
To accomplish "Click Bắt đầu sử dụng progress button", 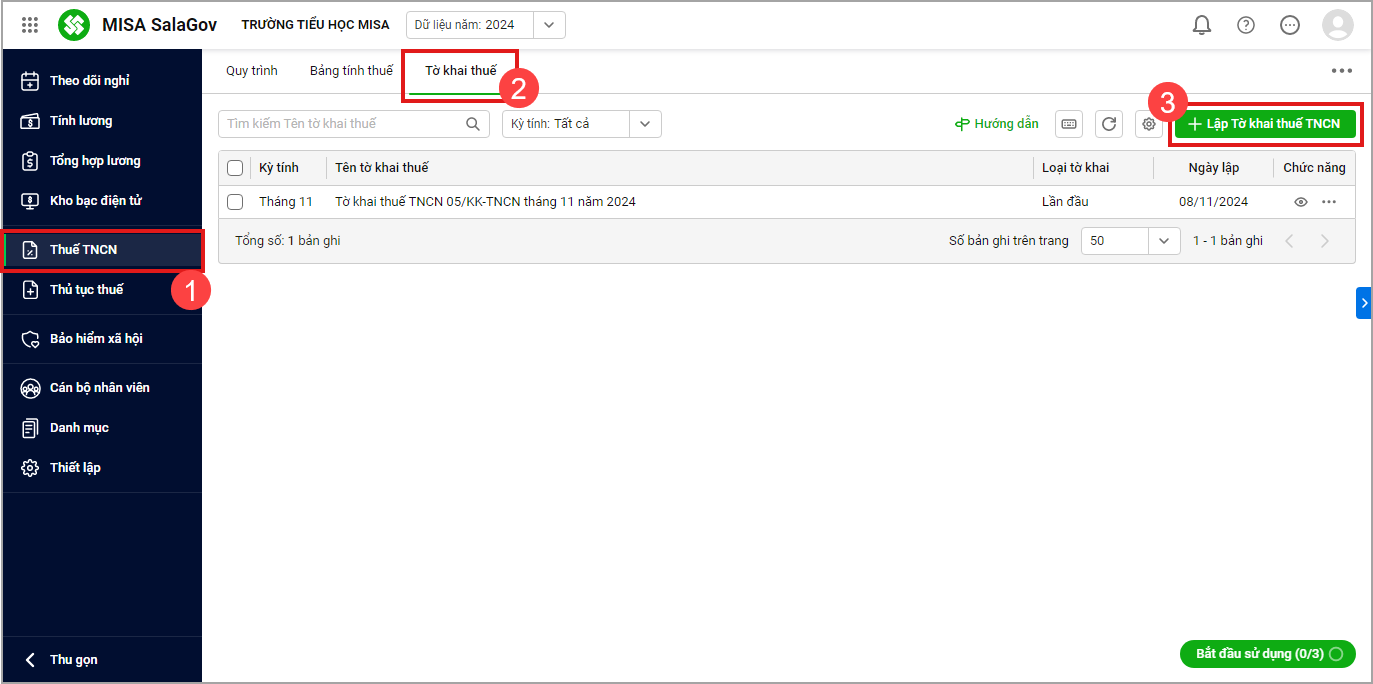I will pos(1267,654).
